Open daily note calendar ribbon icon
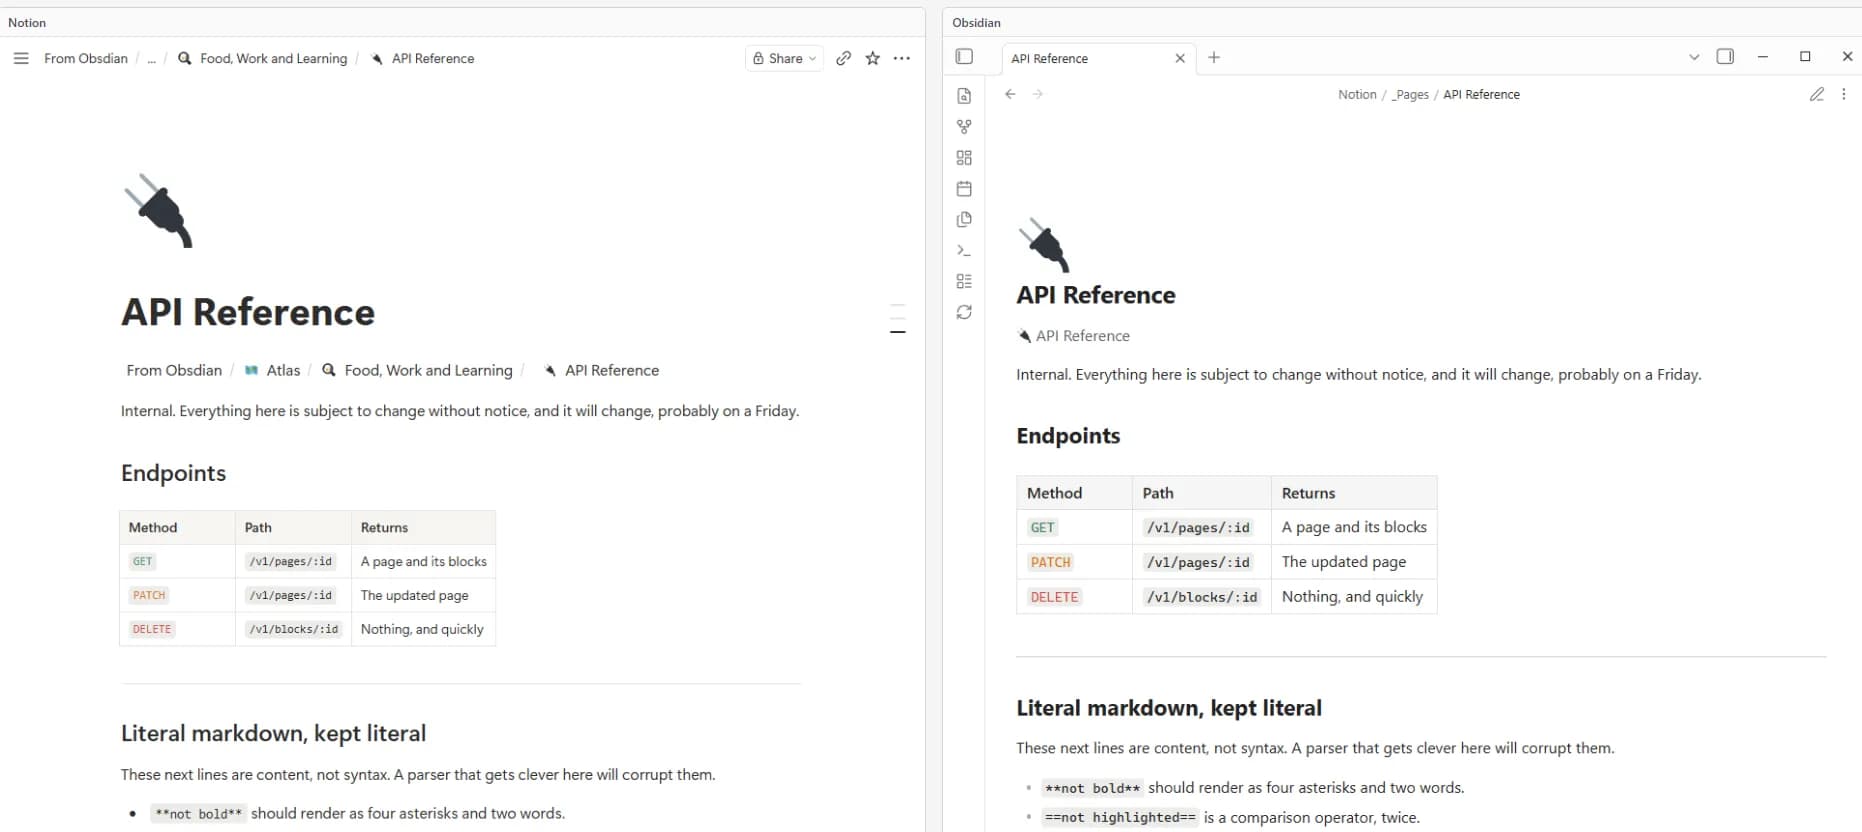The image size is (1862, 832). [x=964, y=189]
